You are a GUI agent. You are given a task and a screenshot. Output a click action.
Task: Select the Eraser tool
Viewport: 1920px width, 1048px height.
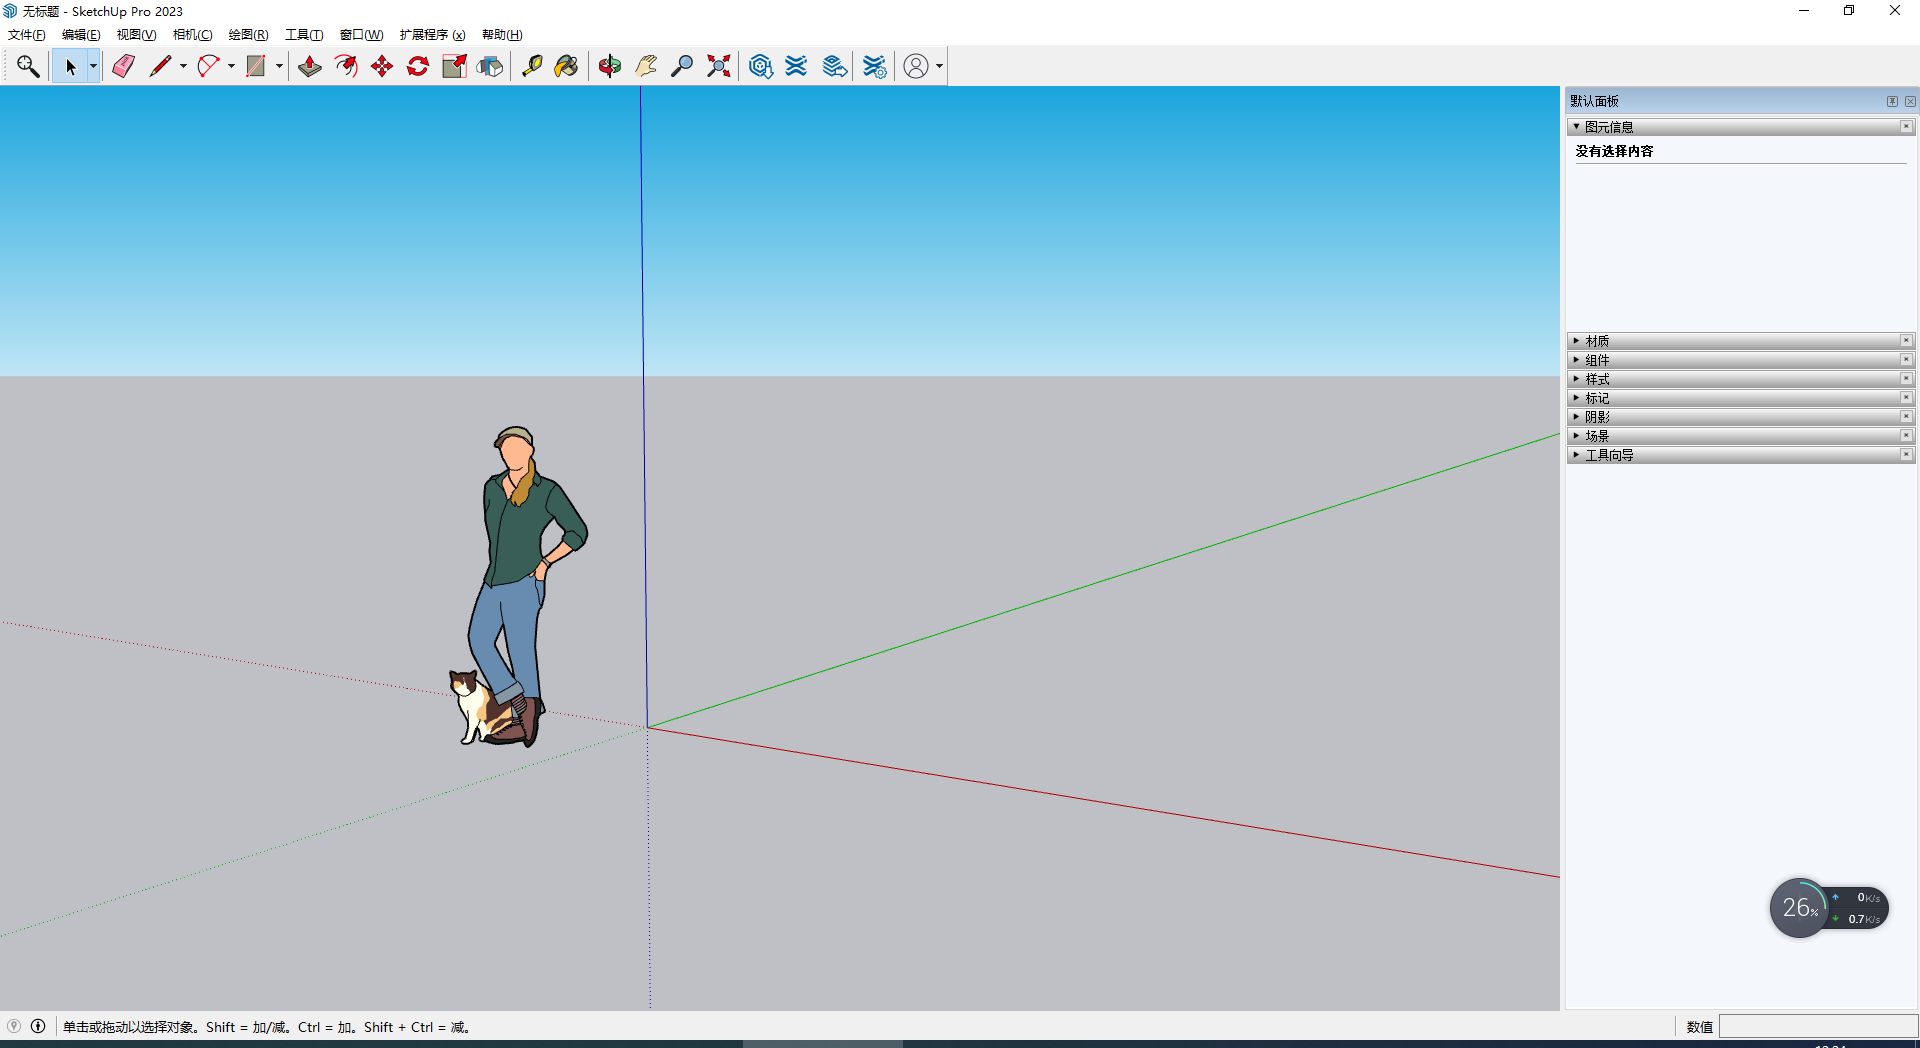(123, 66)
